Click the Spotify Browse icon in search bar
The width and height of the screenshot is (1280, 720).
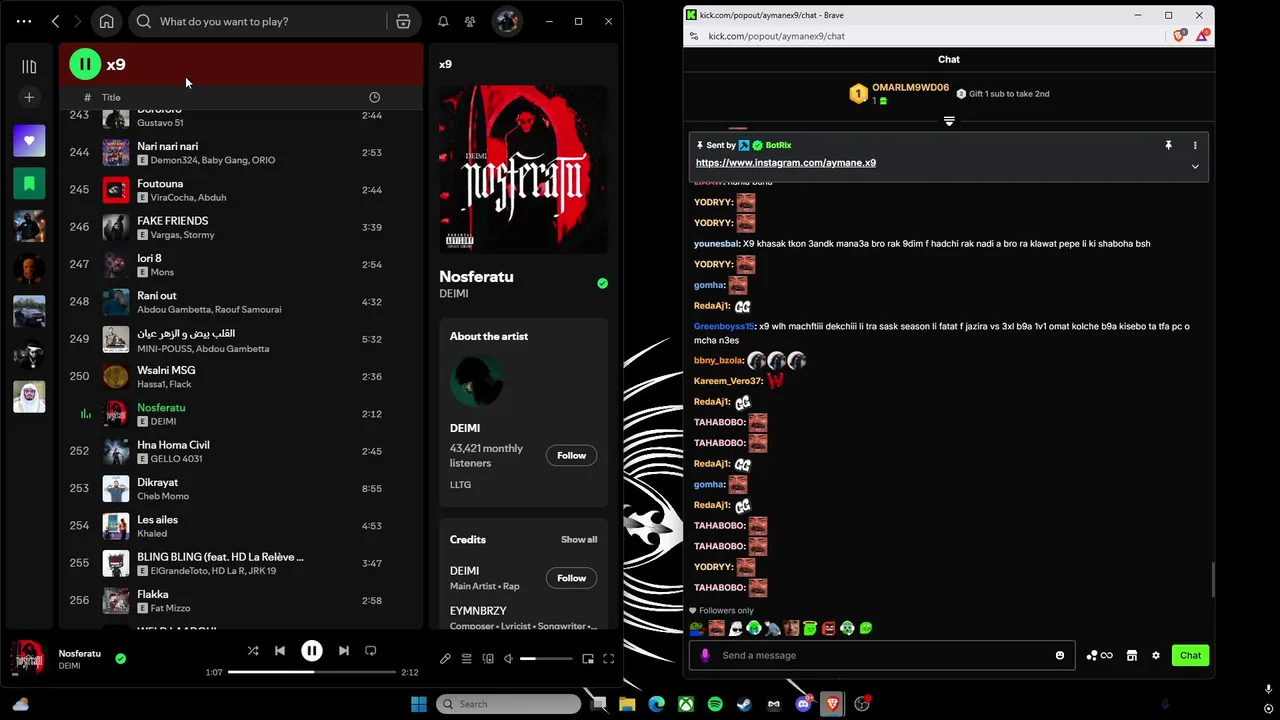[403, 21]
